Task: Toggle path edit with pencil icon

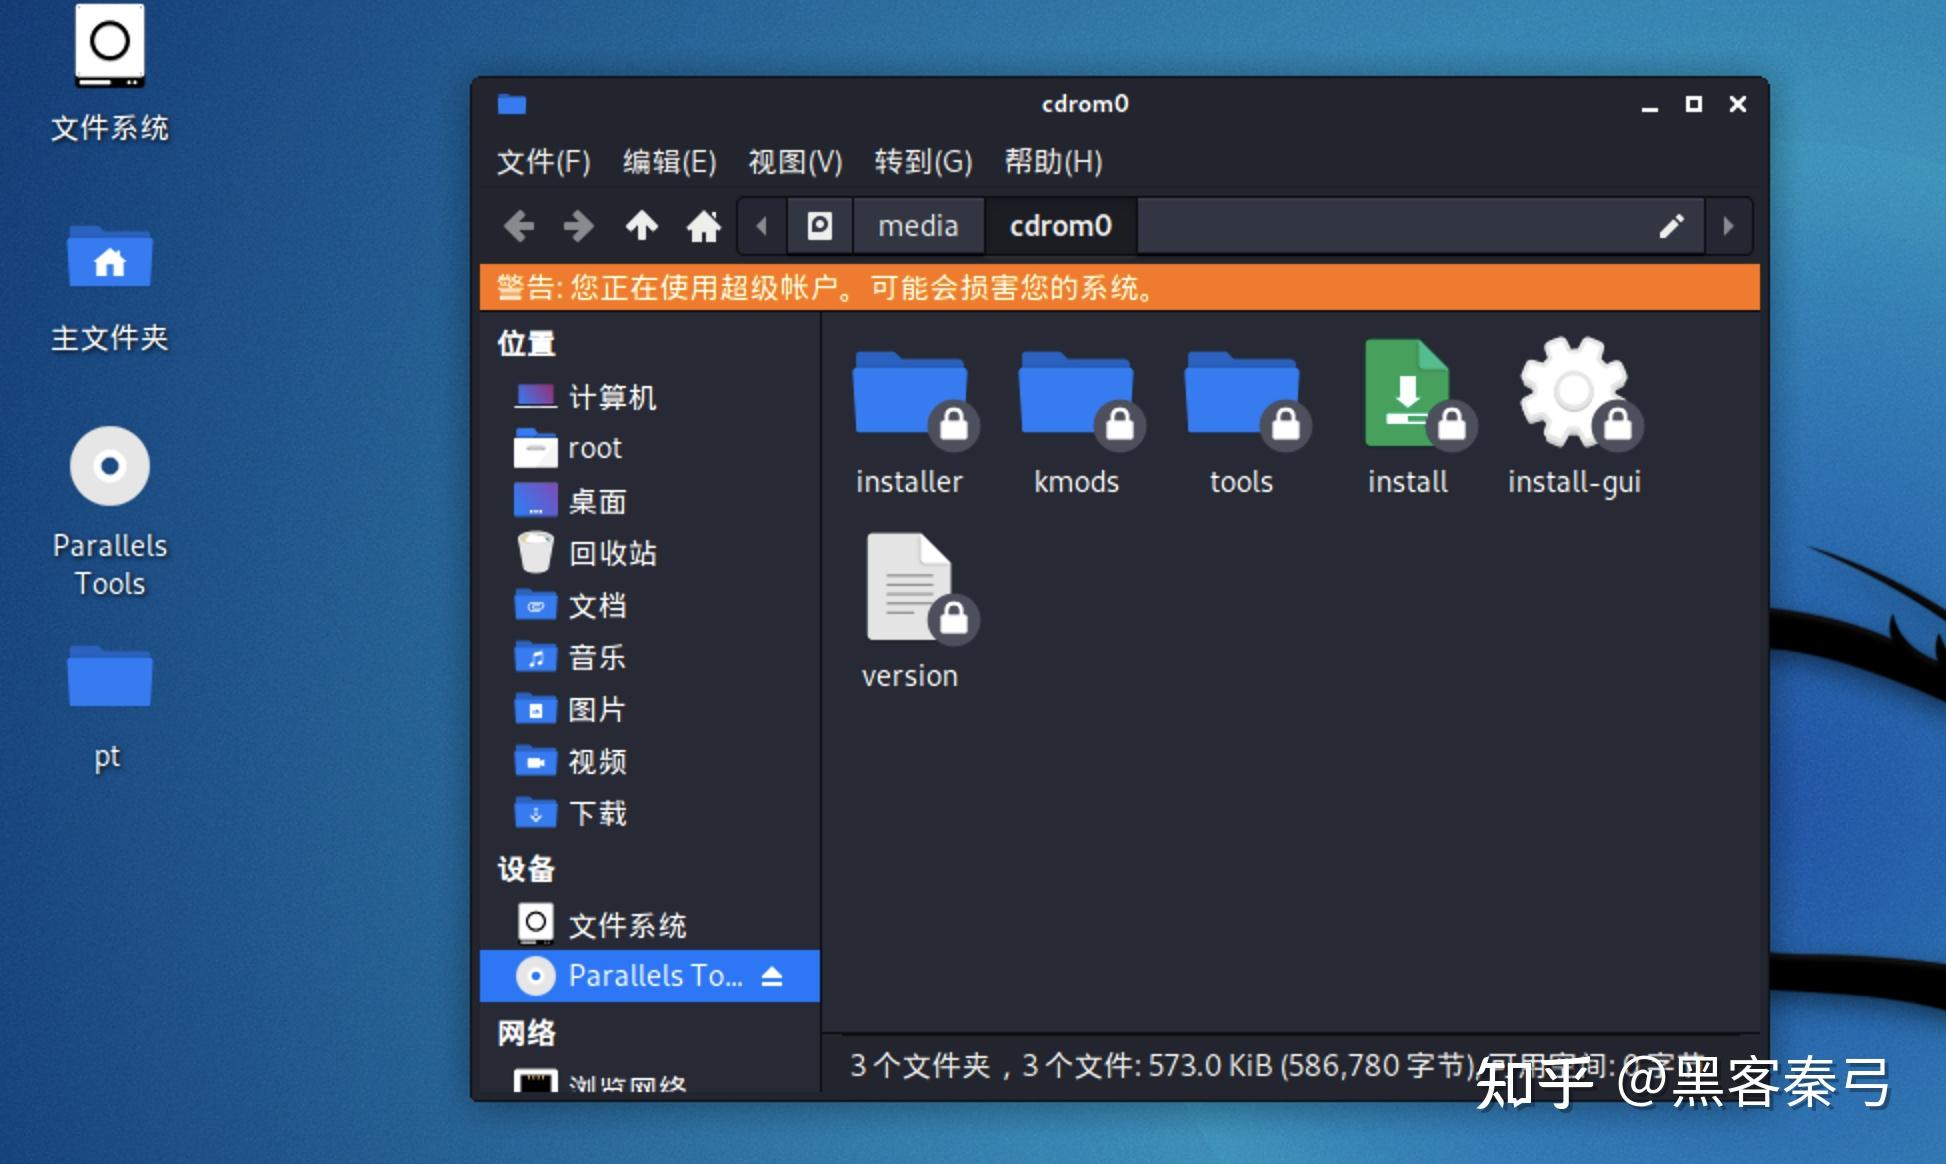Action: click(x=1672, y=226)
